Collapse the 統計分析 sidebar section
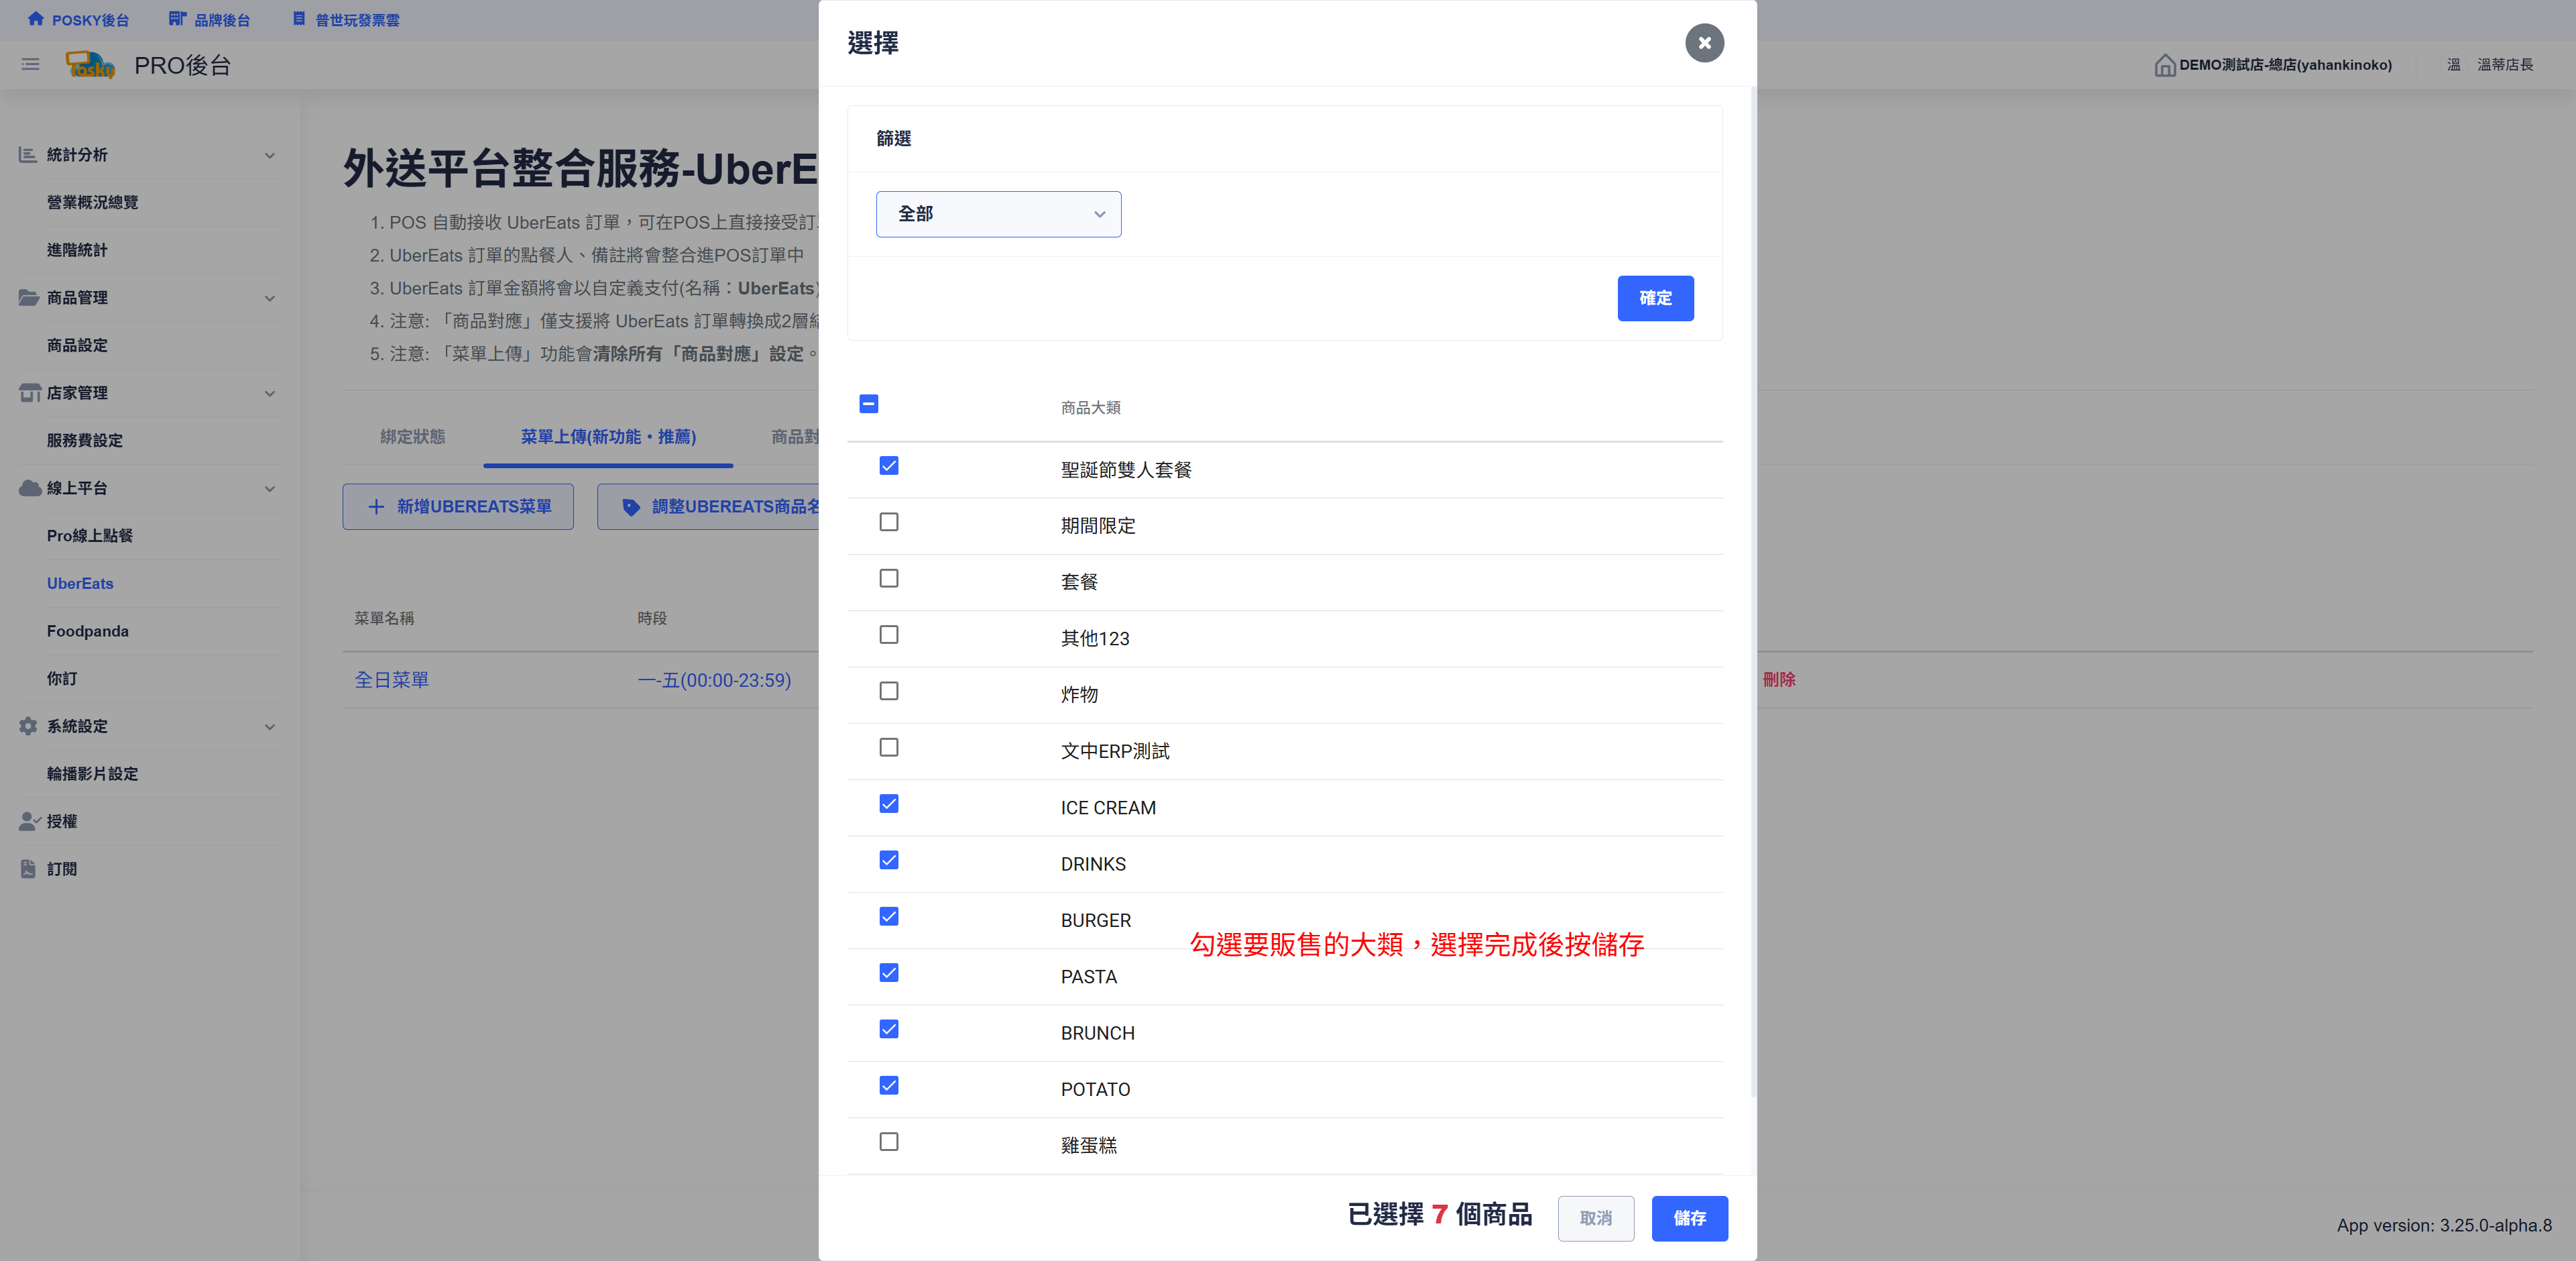 [269, 155]
